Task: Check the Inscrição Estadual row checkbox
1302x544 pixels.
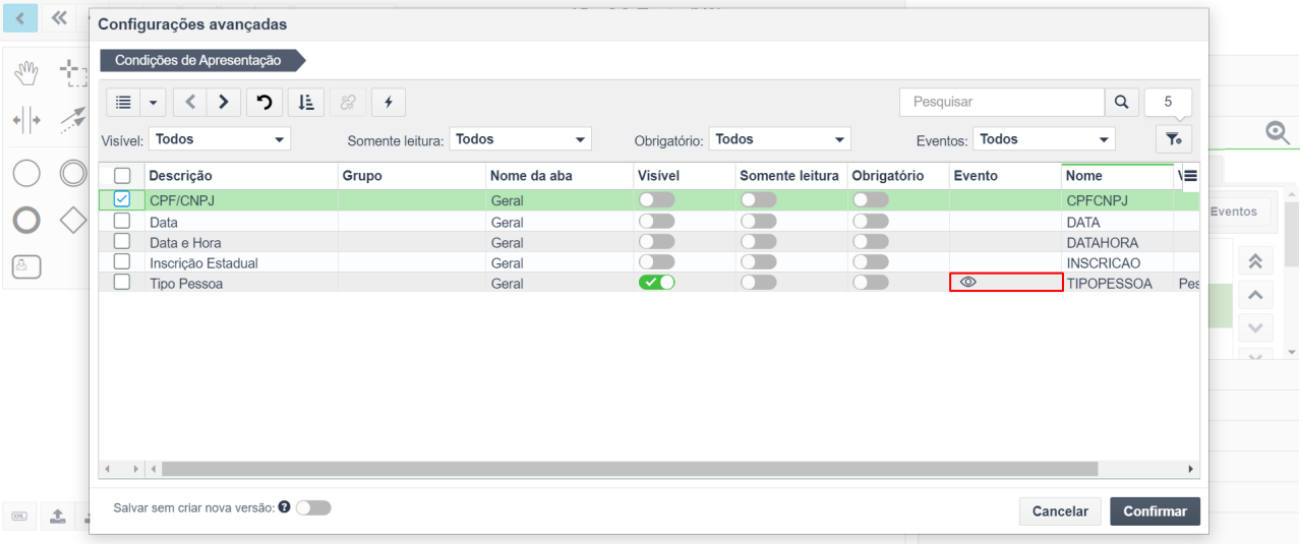Action: (x=122, y=263)
